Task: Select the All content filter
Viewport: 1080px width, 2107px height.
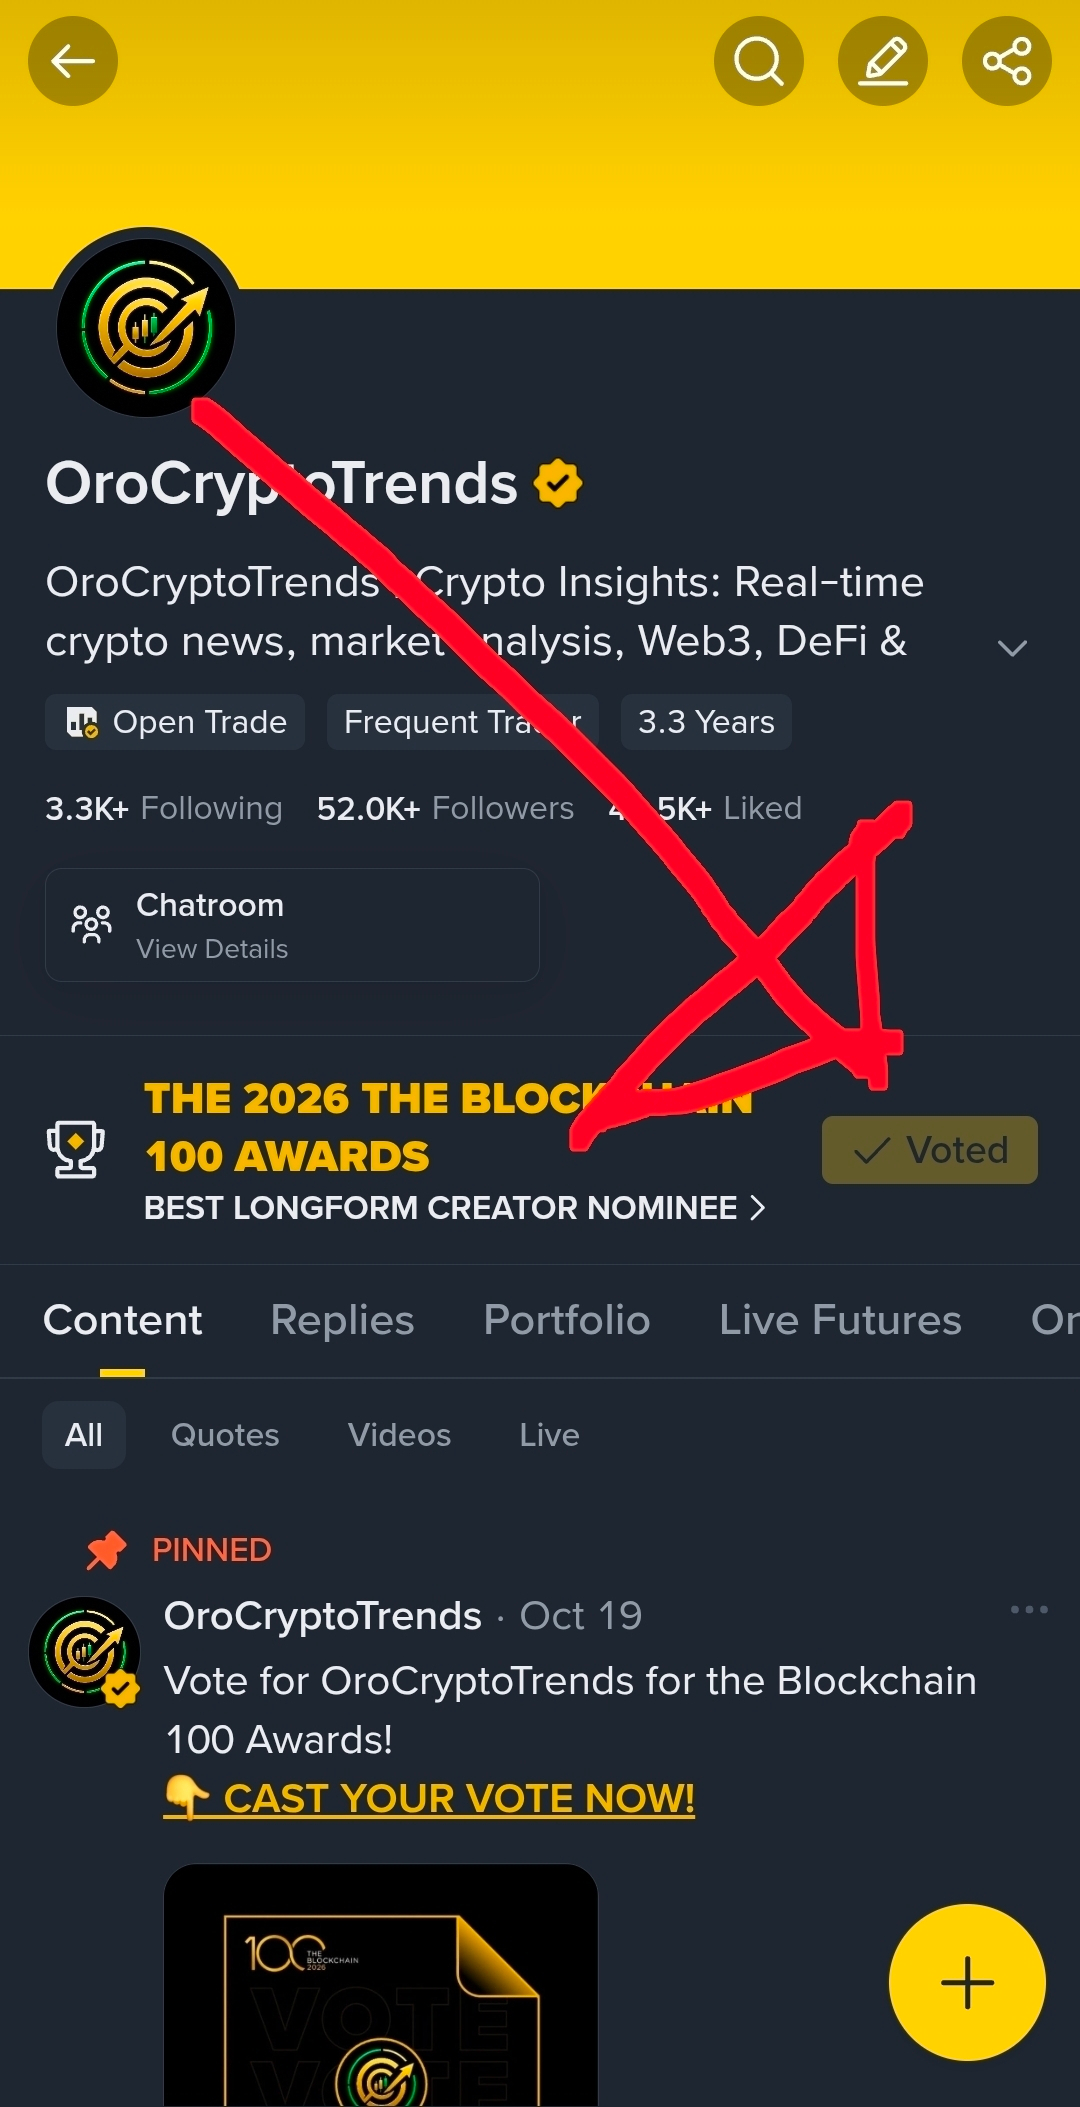Action: (84, 1435)
